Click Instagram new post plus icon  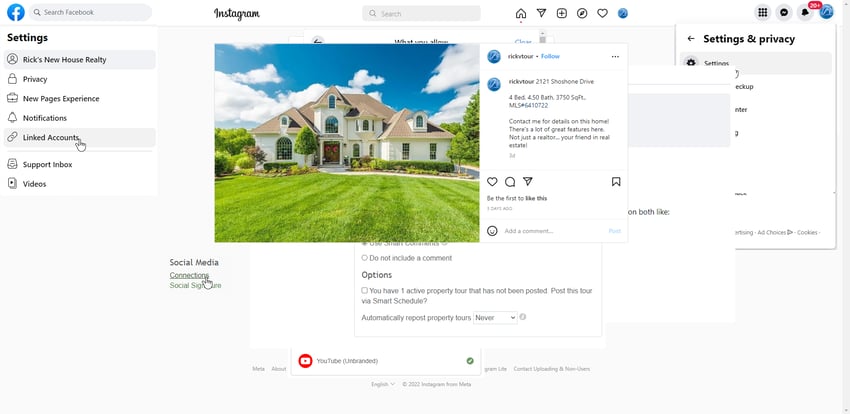click(x=562, y=14)
